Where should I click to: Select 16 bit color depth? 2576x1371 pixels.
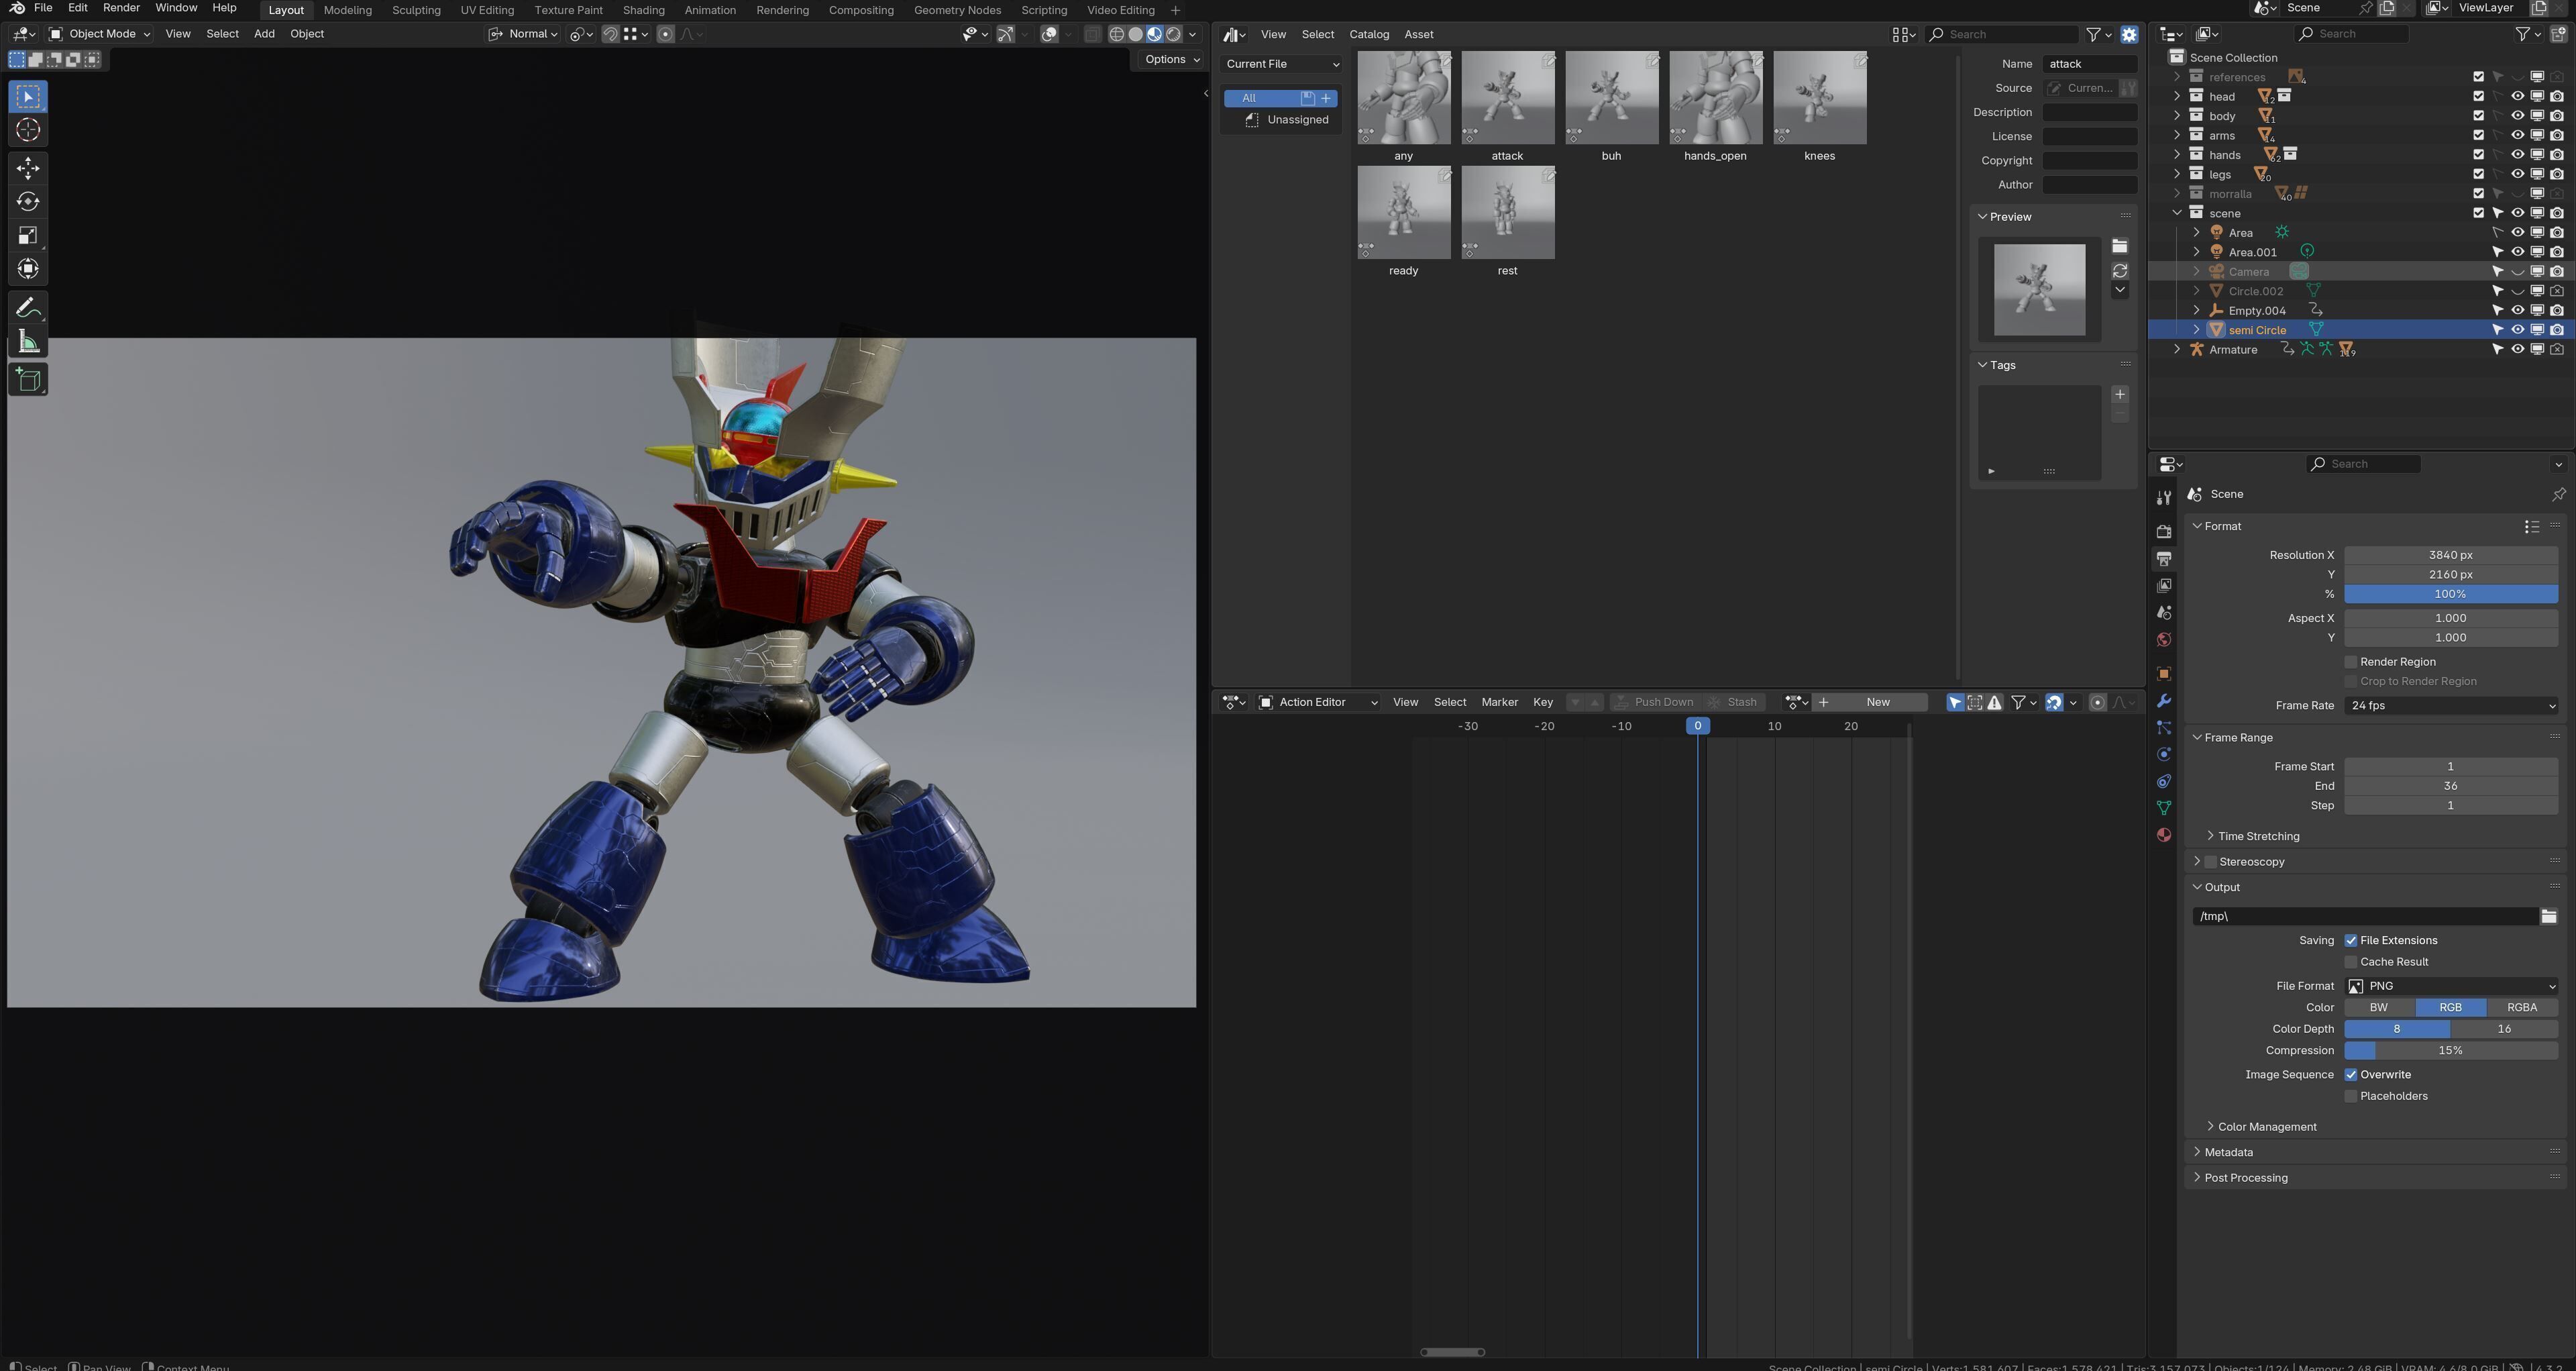pyautogui.click(x=2504, y=1029)
